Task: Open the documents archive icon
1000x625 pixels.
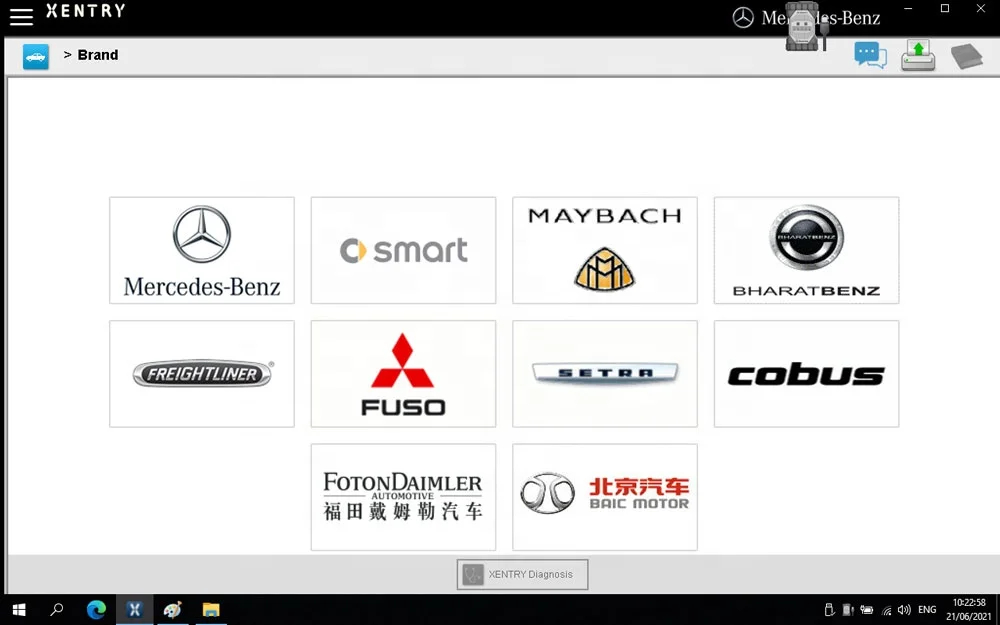Action: pyautogui.click(x=966, y=55)
